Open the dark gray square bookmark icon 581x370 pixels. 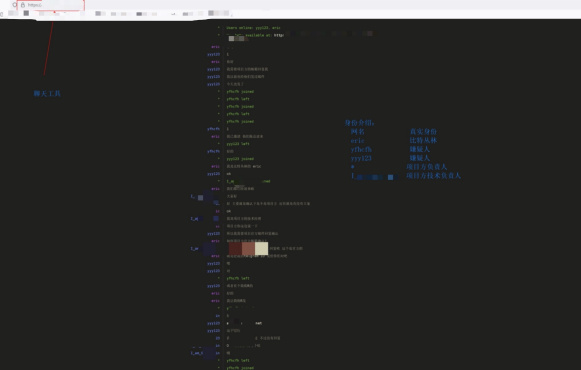26,13
